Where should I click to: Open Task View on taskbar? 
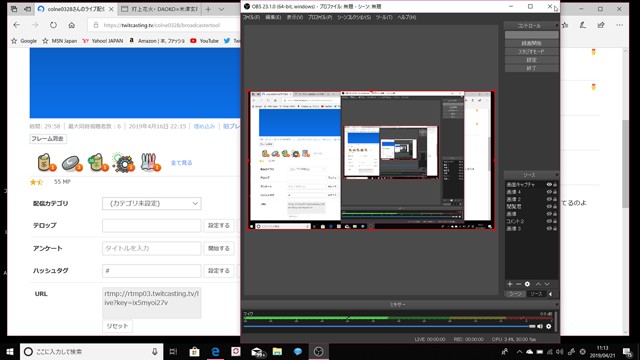[x=173, y=351]
